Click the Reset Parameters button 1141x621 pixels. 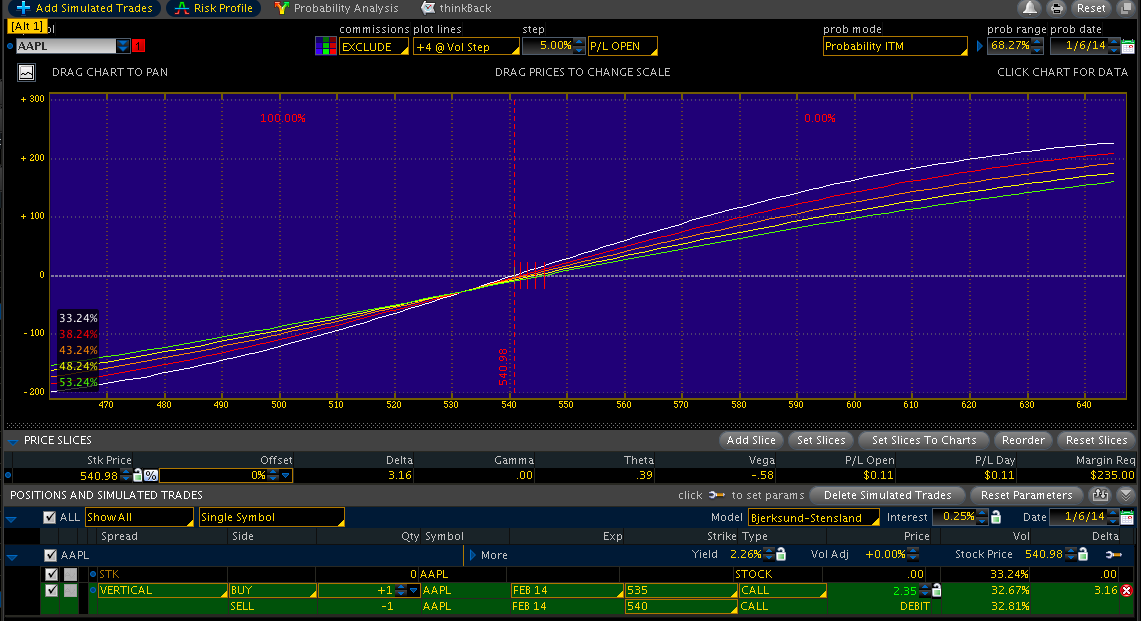click(1026, 495)
